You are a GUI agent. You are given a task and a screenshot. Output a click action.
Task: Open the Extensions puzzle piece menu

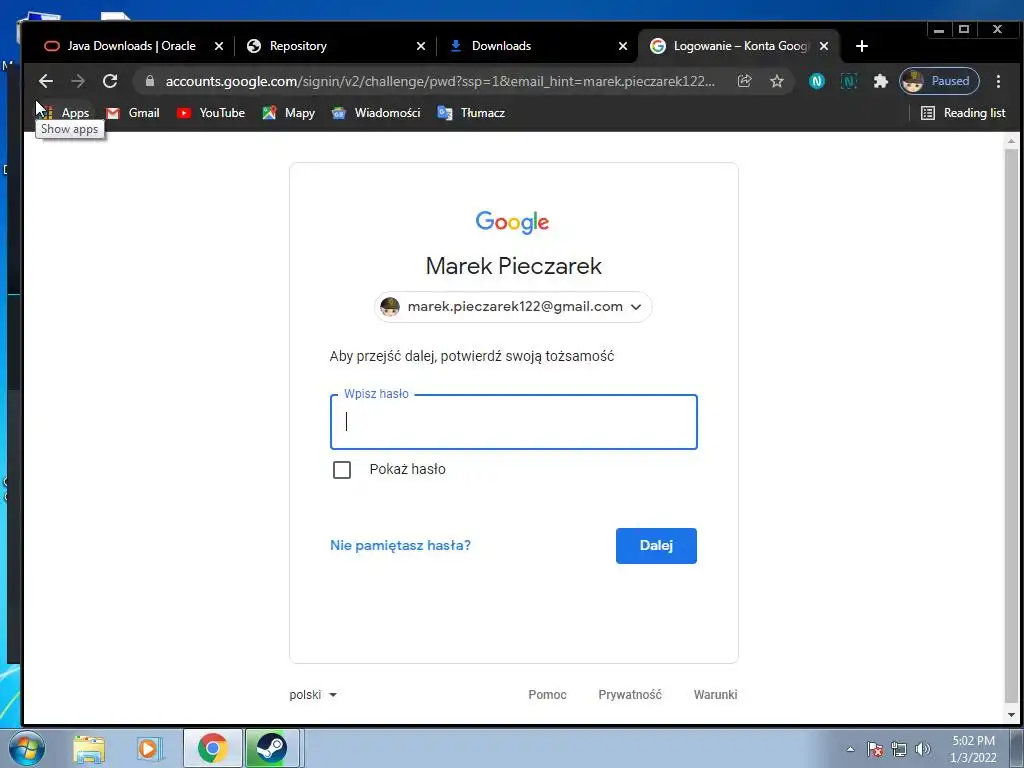[880, 81]
